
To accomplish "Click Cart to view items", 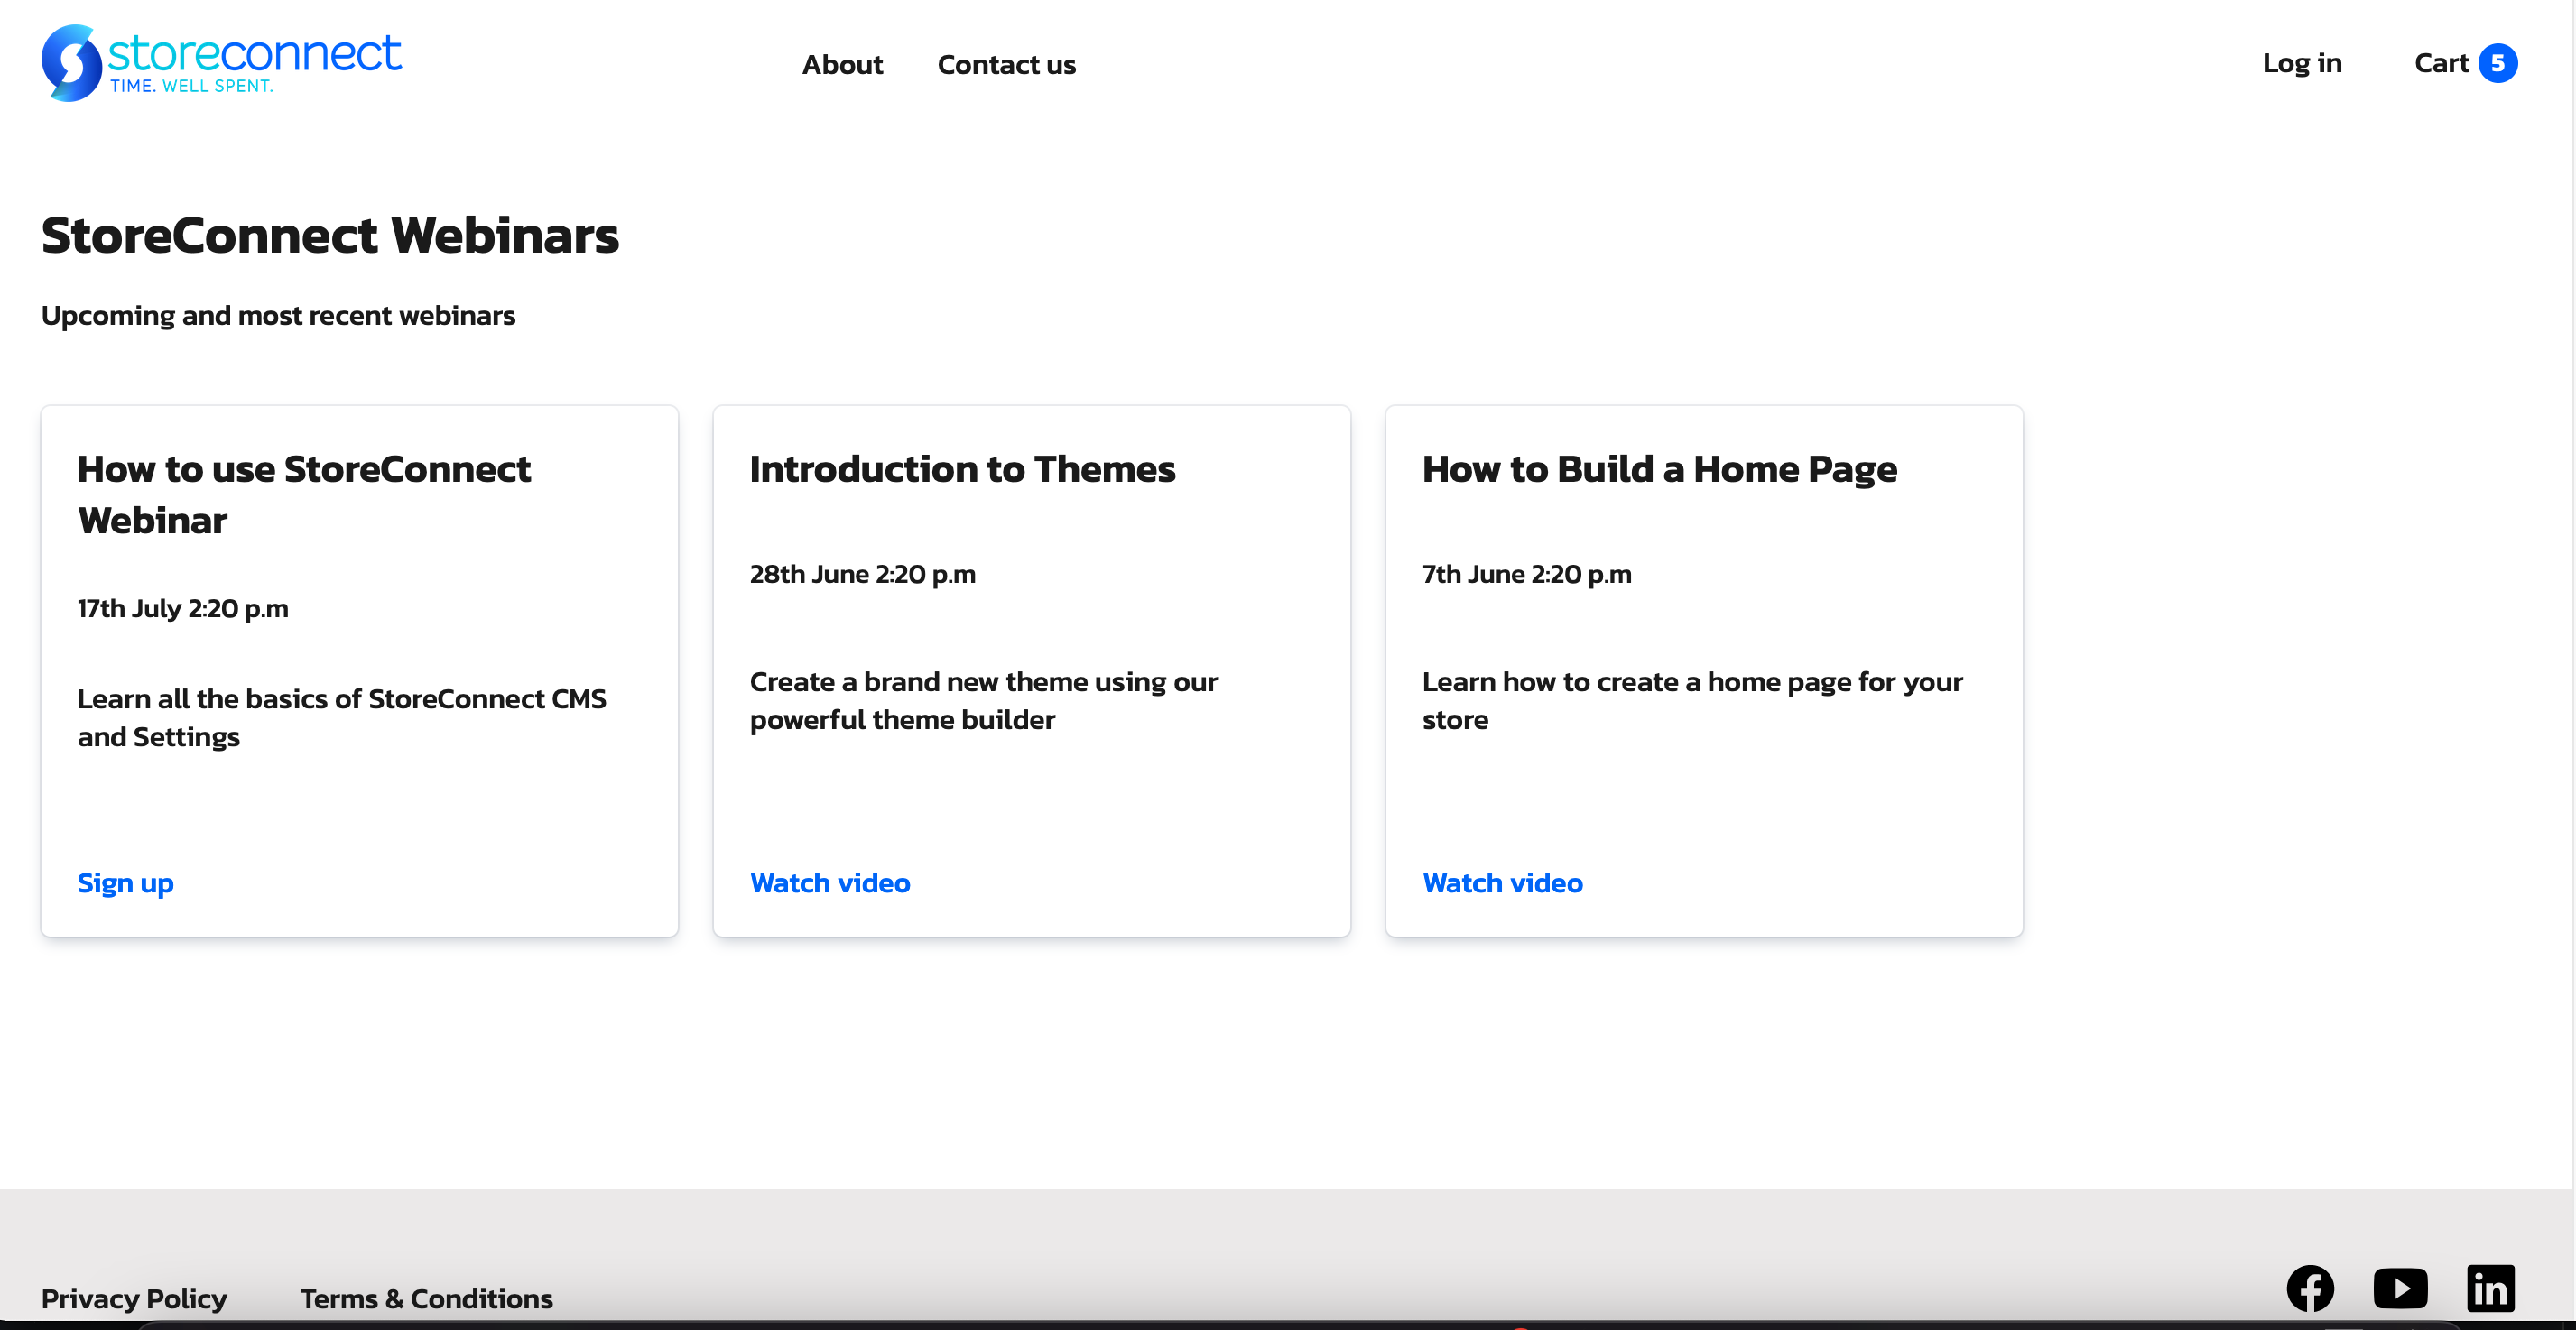I will coord(2466,63).
